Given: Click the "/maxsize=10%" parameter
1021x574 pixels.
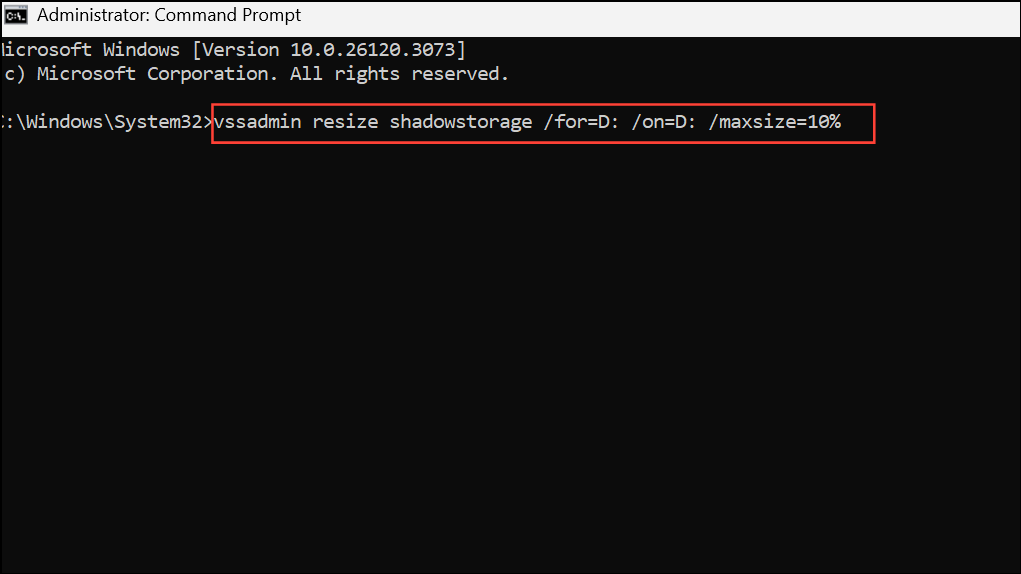Looking at the screenshot, I should (780, 122).
